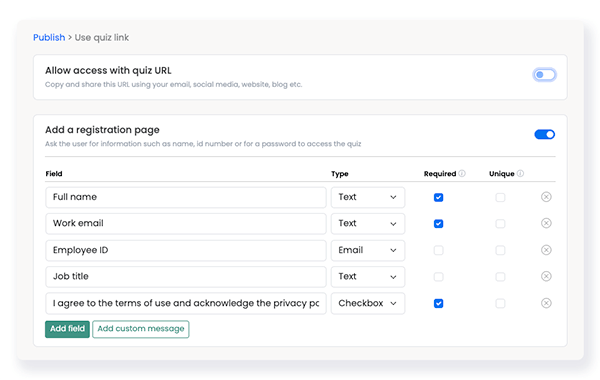The image size is (600, 380).
Task: Enable the Allow access with quiz URL toggle
Action: click(544, 75)
